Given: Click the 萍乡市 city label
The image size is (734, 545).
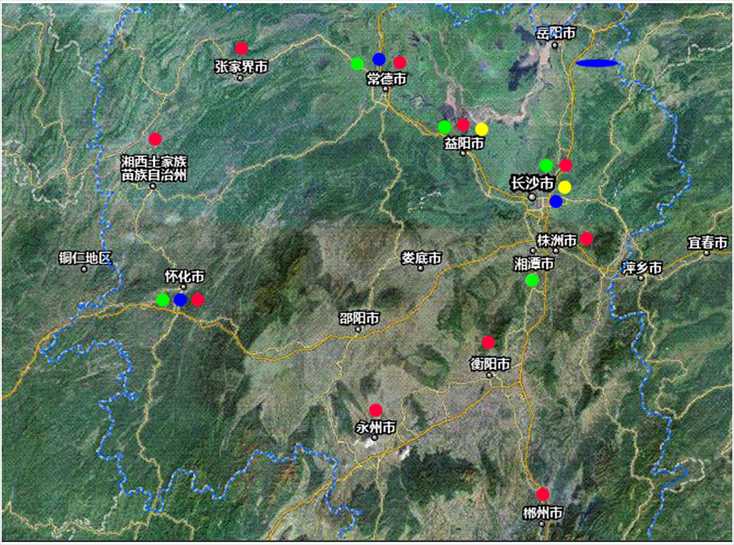Looking at the screenshot, I should point(642,268).
